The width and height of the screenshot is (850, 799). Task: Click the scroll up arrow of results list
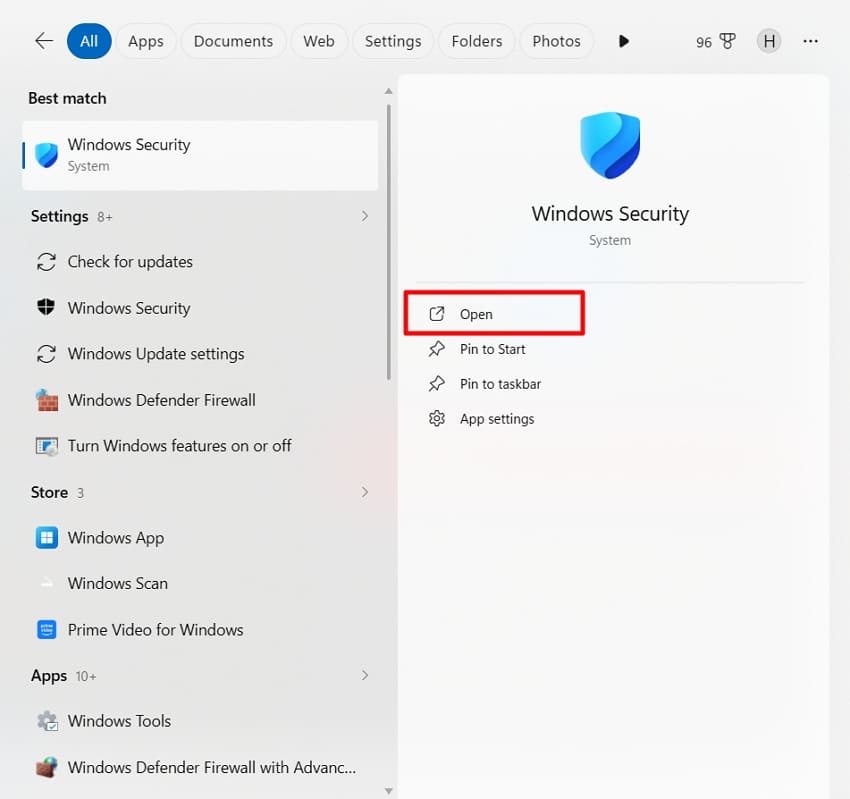coord(389,91)
